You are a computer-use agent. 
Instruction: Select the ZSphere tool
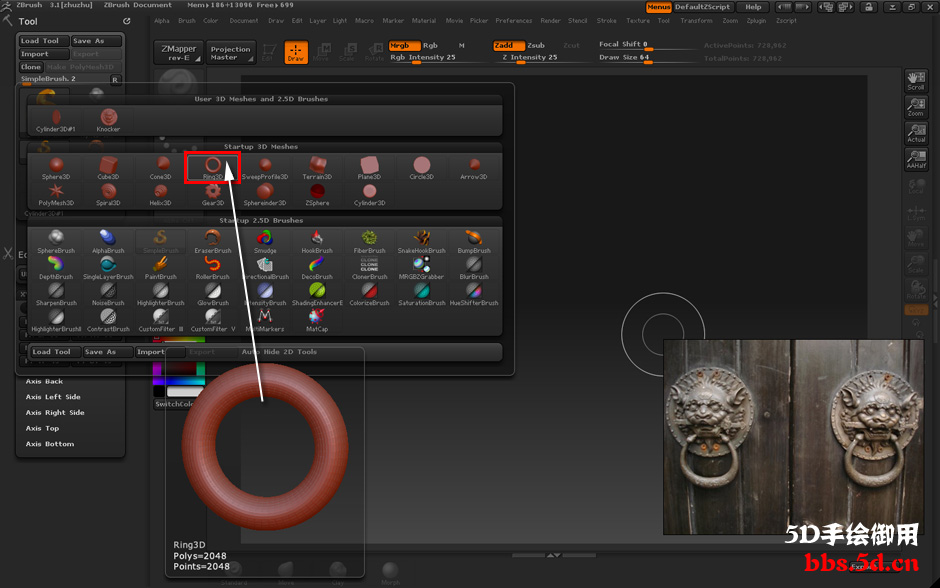click(x=317, y=194)
